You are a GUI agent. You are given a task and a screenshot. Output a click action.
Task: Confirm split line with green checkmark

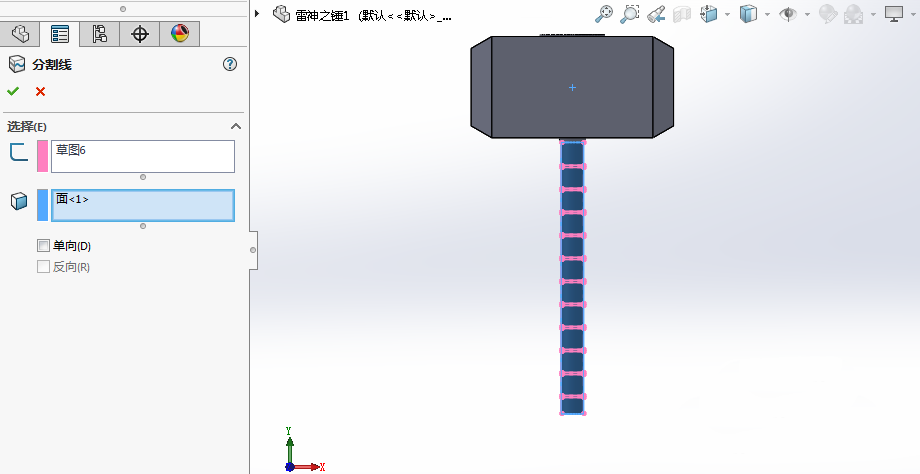point(13,91)
